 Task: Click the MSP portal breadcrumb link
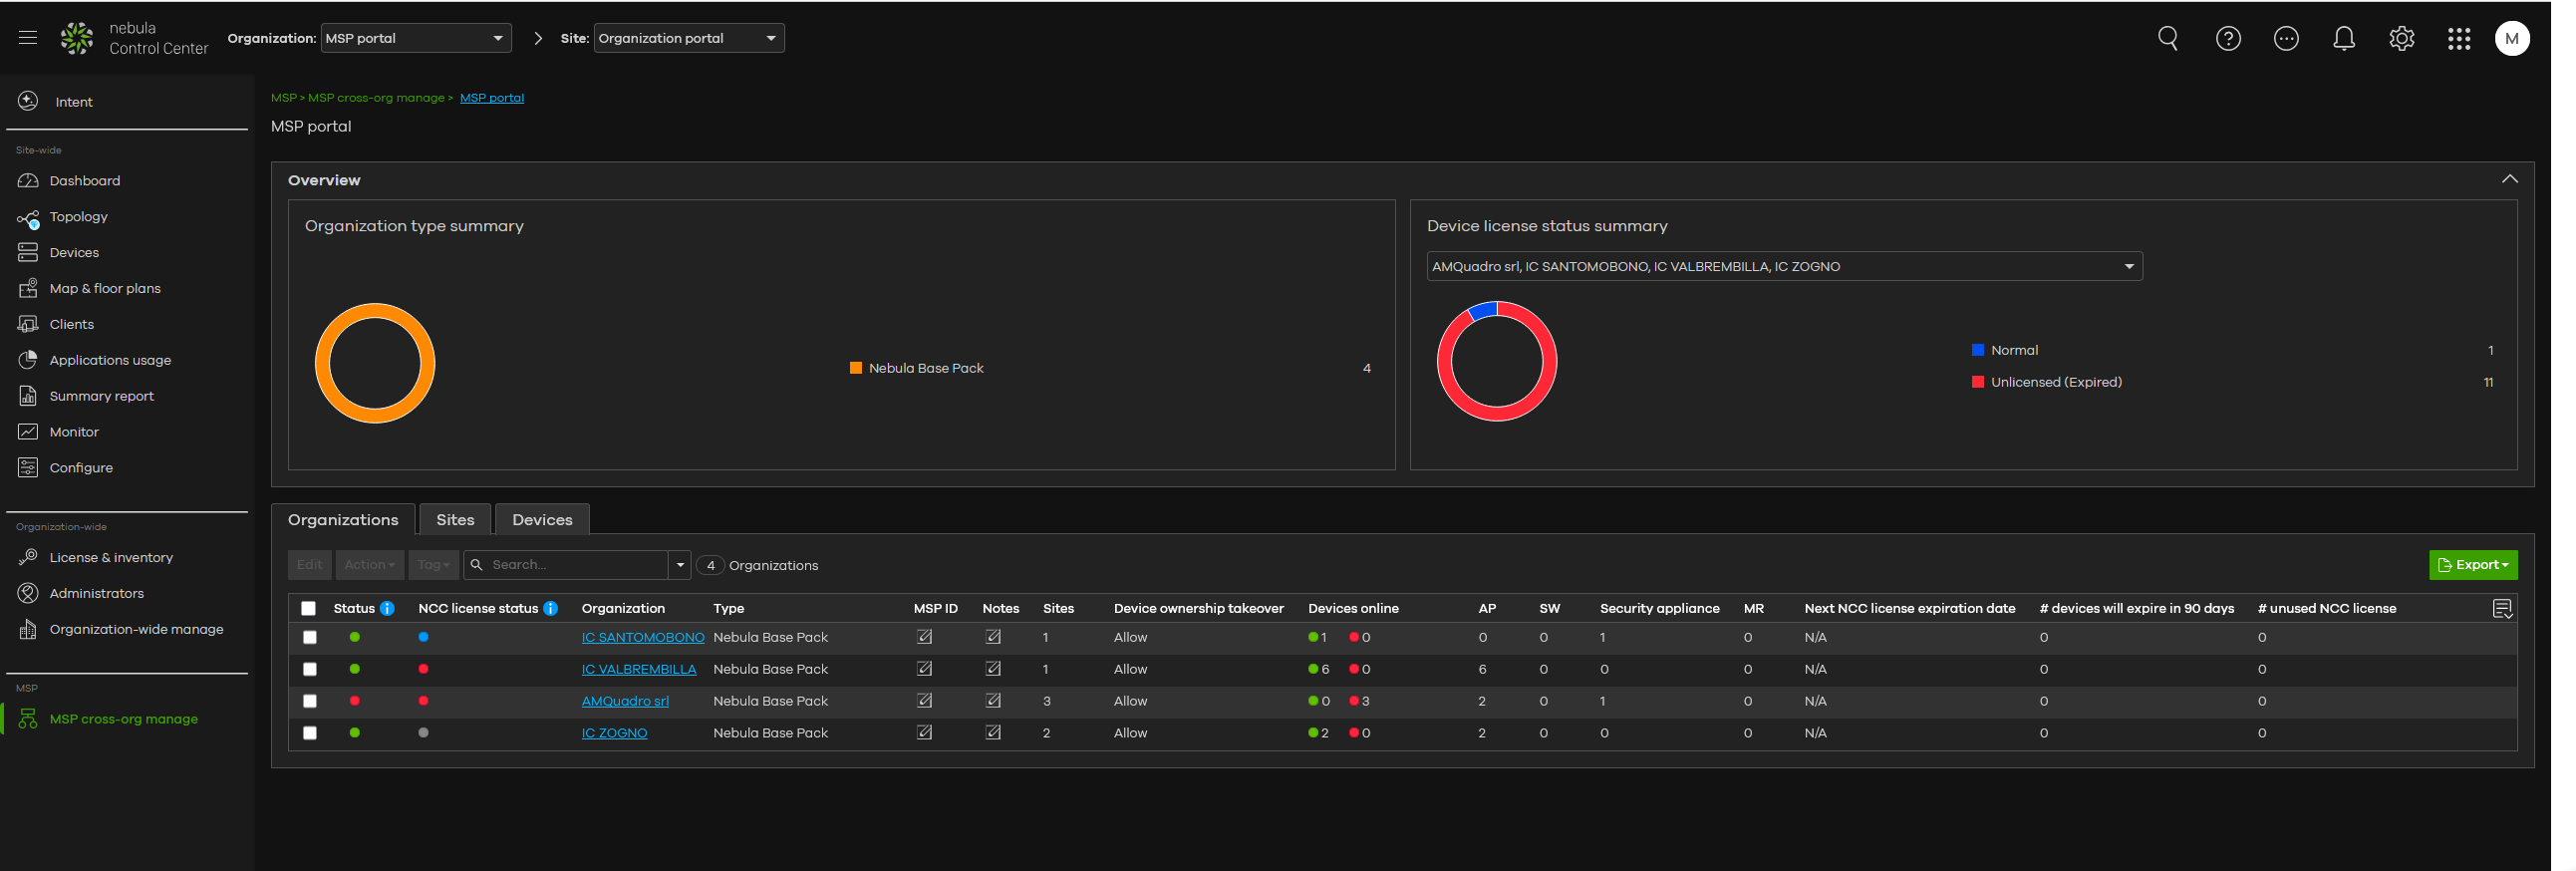(492, 98)
